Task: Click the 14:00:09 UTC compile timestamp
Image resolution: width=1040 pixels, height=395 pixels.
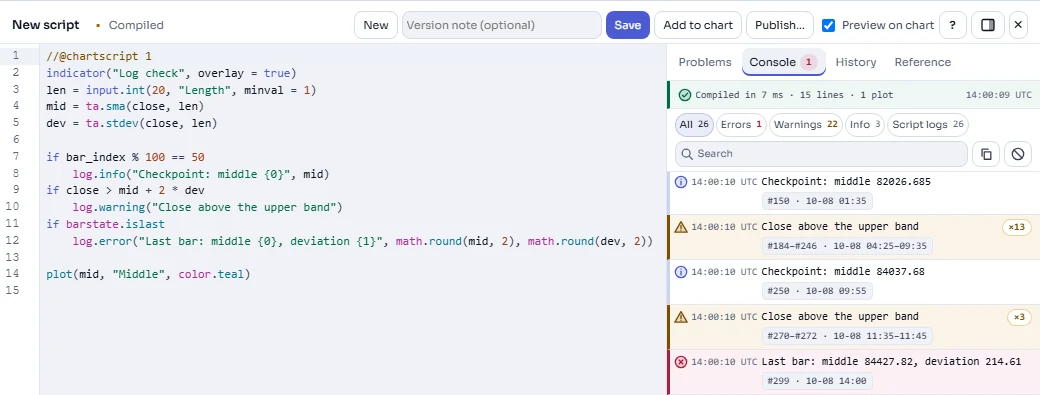Action: [998, 95]
